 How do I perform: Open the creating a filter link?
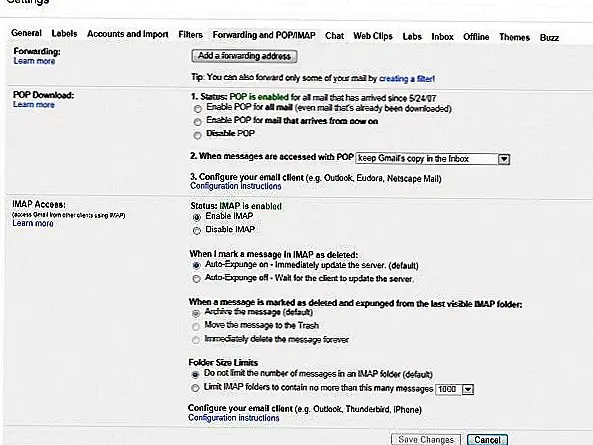coord(407,79)
